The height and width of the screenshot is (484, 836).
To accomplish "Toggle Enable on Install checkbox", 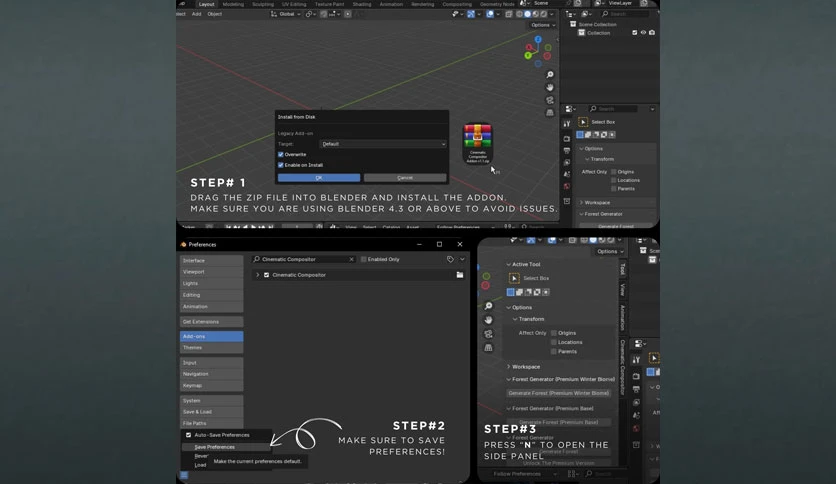I will (280, 165).
